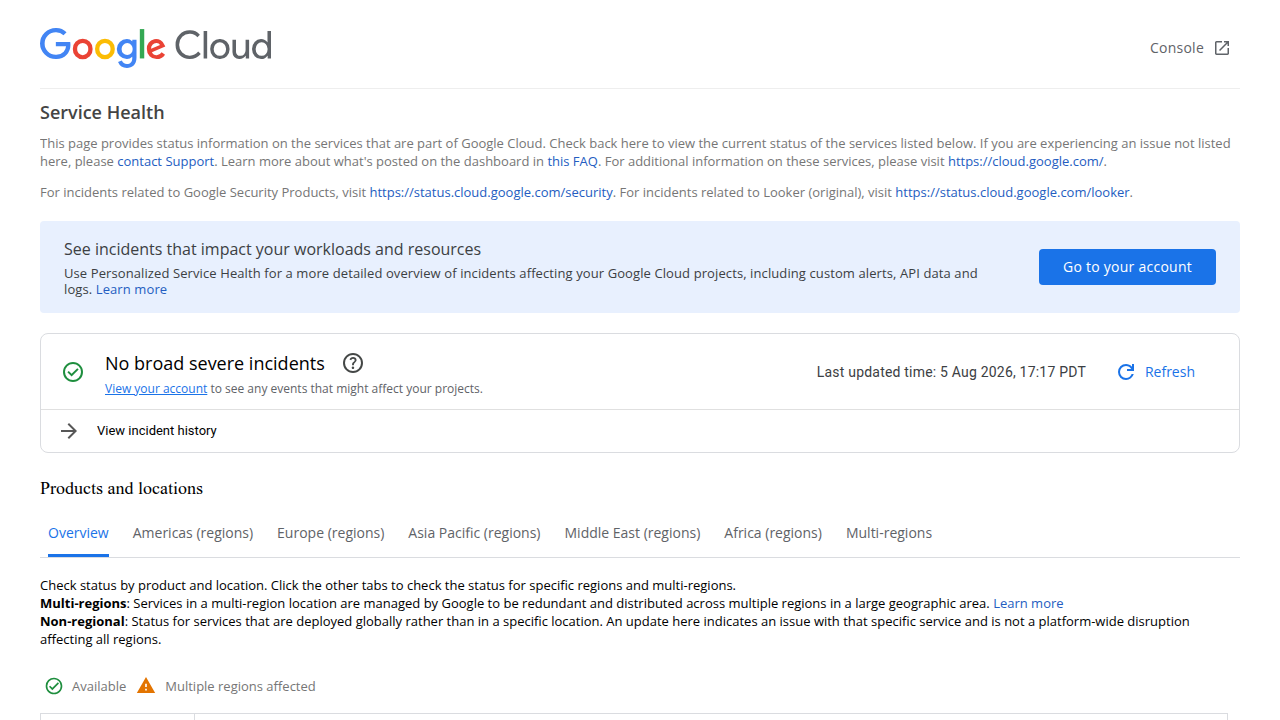Select the Overview tab

(78, 533)
